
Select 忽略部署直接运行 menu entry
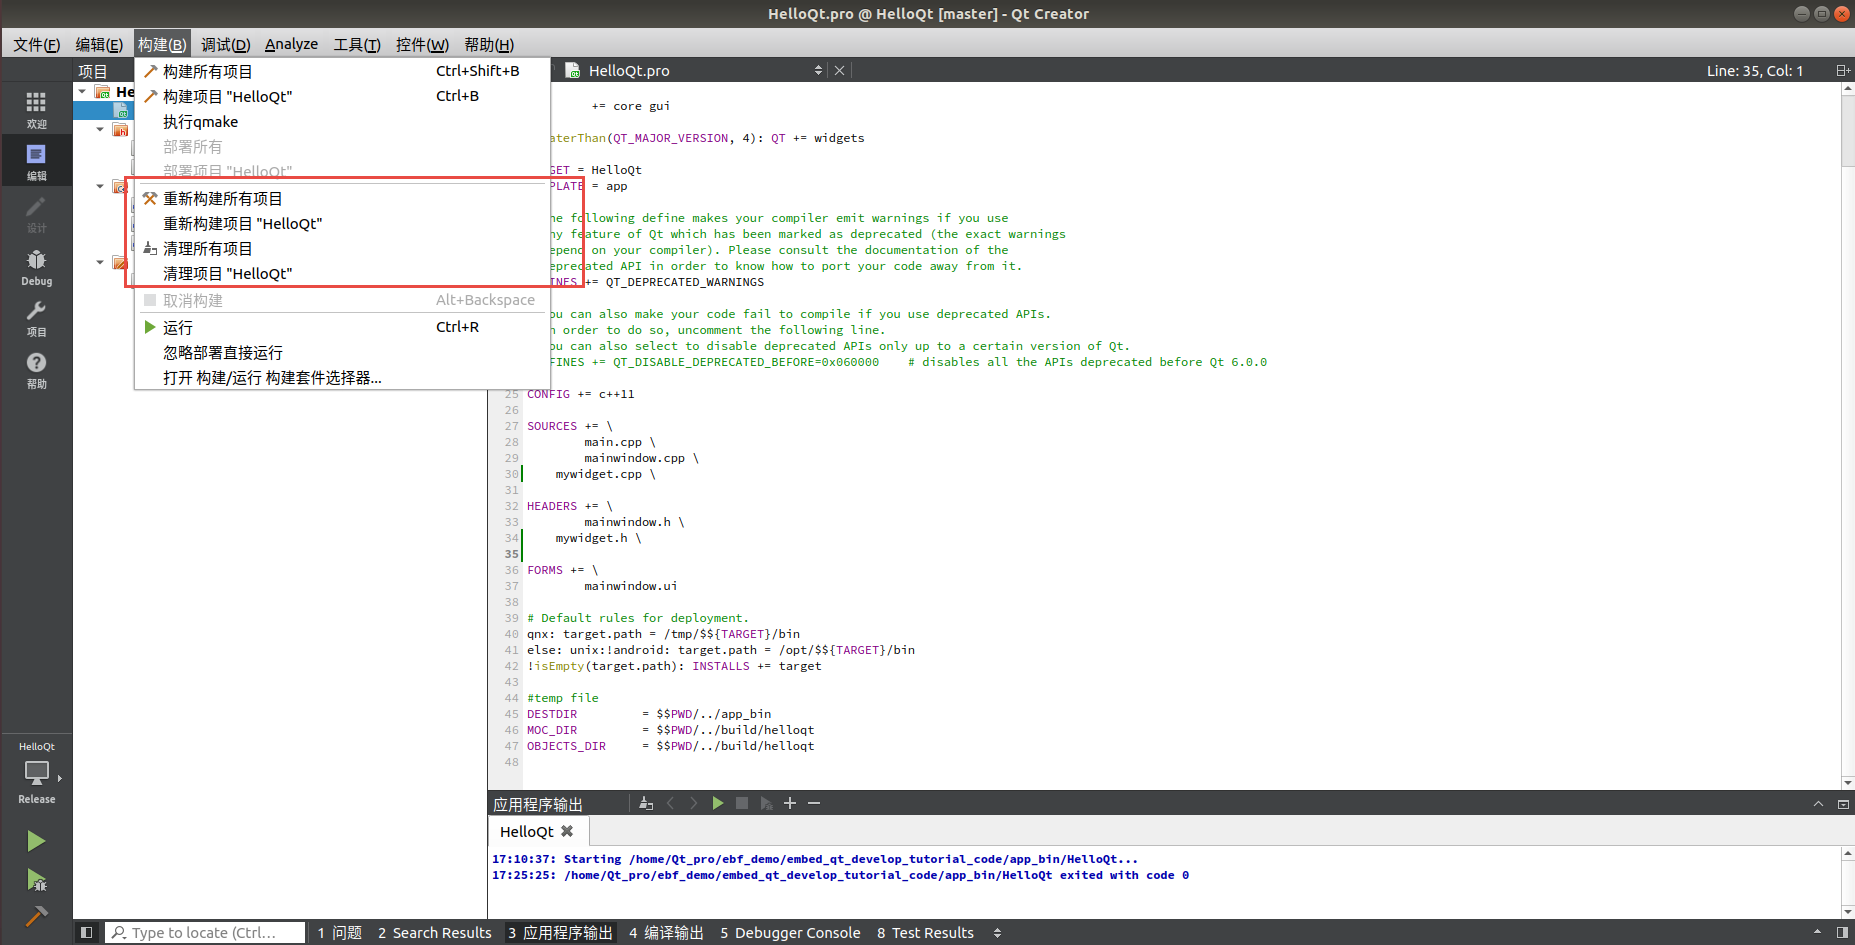tap(342, 352)
